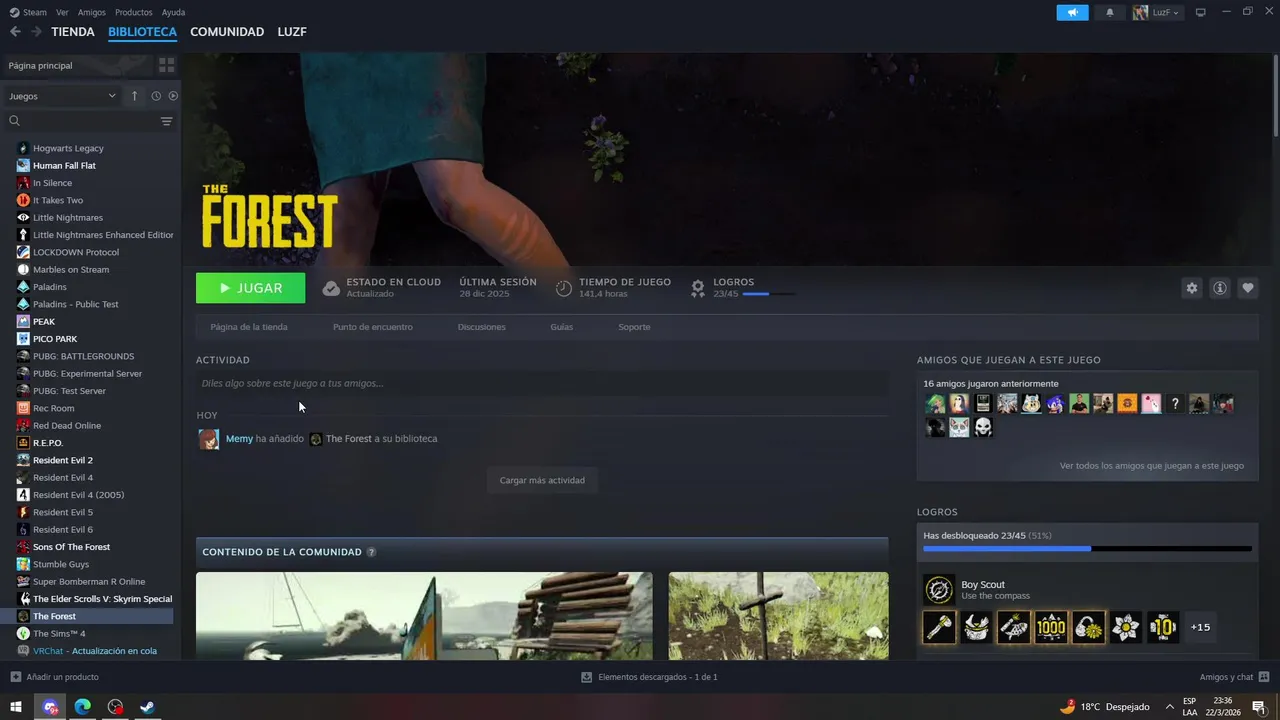
Task: Click the library search field
Action: pos(80,121)
